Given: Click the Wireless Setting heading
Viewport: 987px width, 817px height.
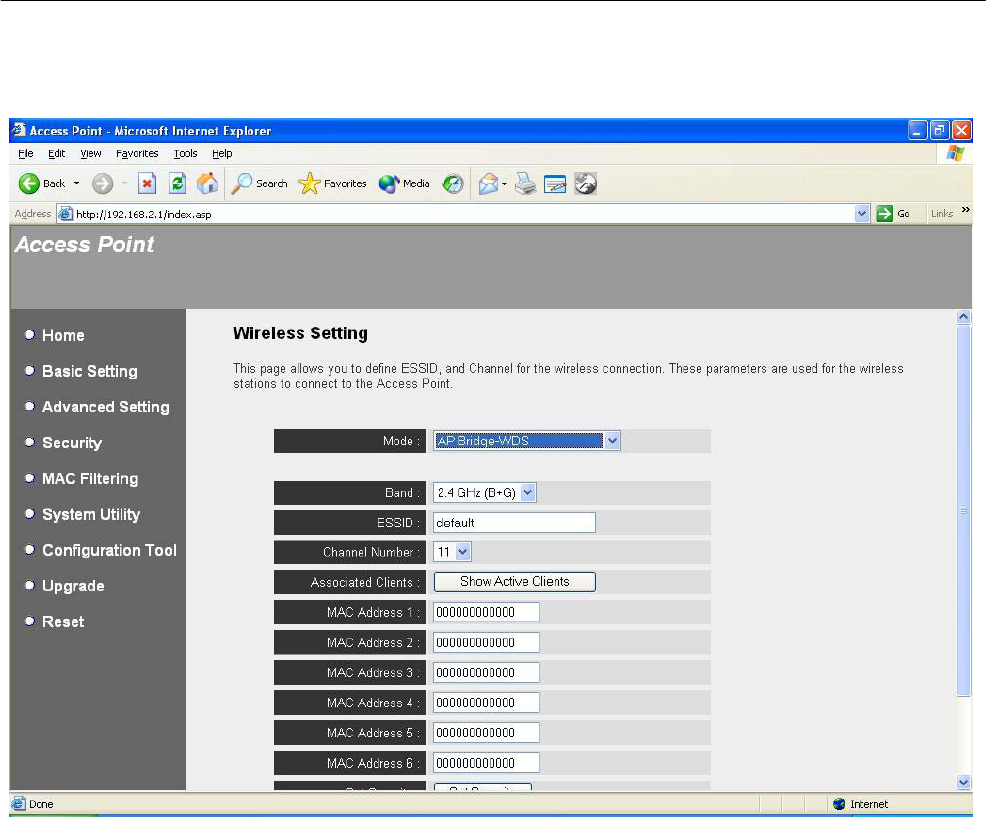Looking at the screenshot, I should click(300, 333).
